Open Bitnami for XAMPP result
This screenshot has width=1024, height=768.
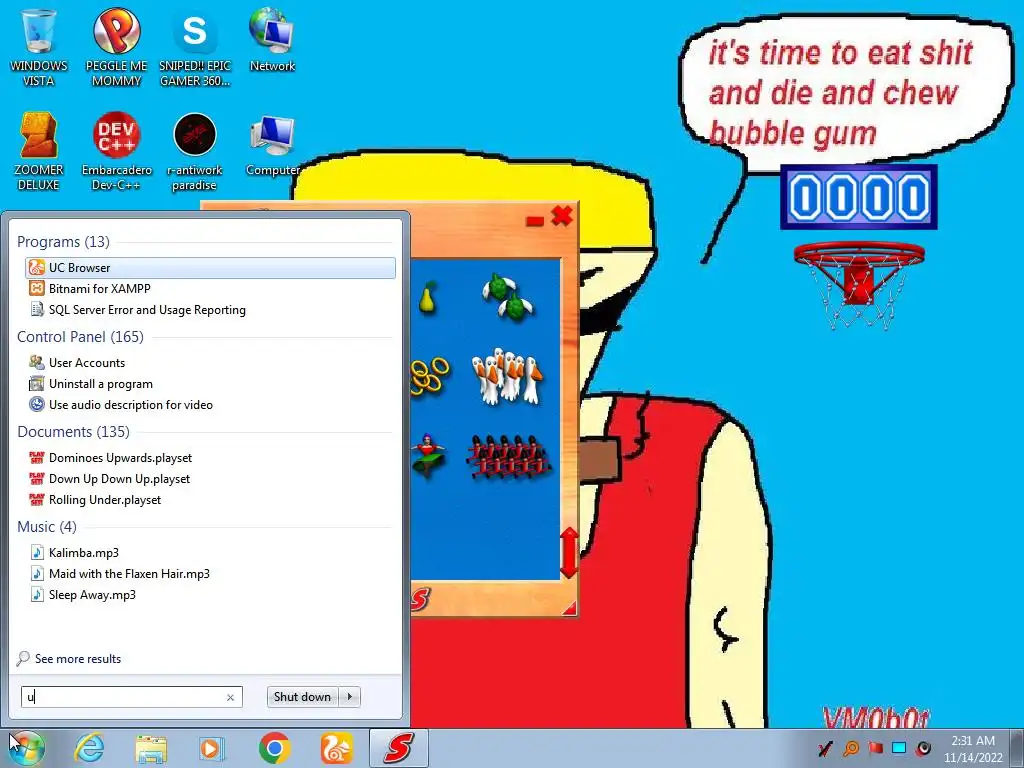(x=210, y=289)
